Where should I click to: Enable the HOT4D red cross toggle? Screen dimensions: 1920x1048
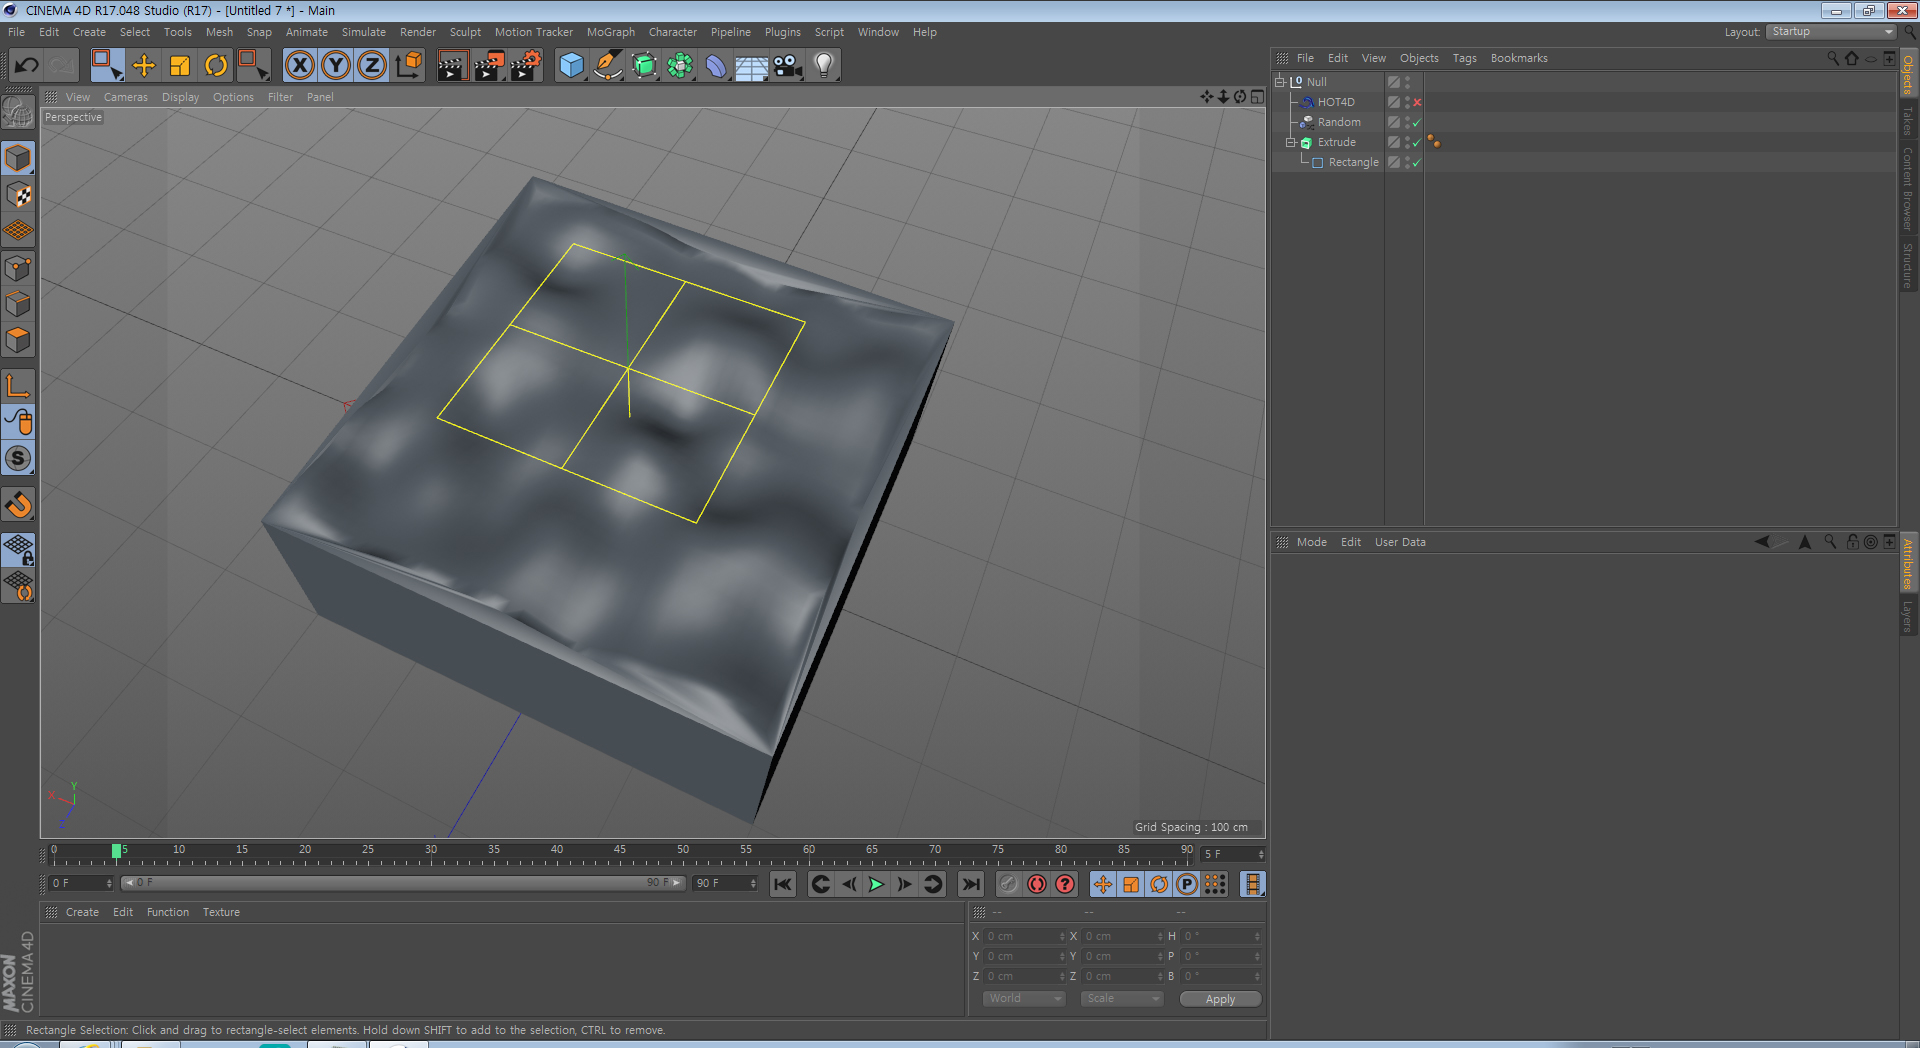pyautogui.click(x=1417, y=102)
